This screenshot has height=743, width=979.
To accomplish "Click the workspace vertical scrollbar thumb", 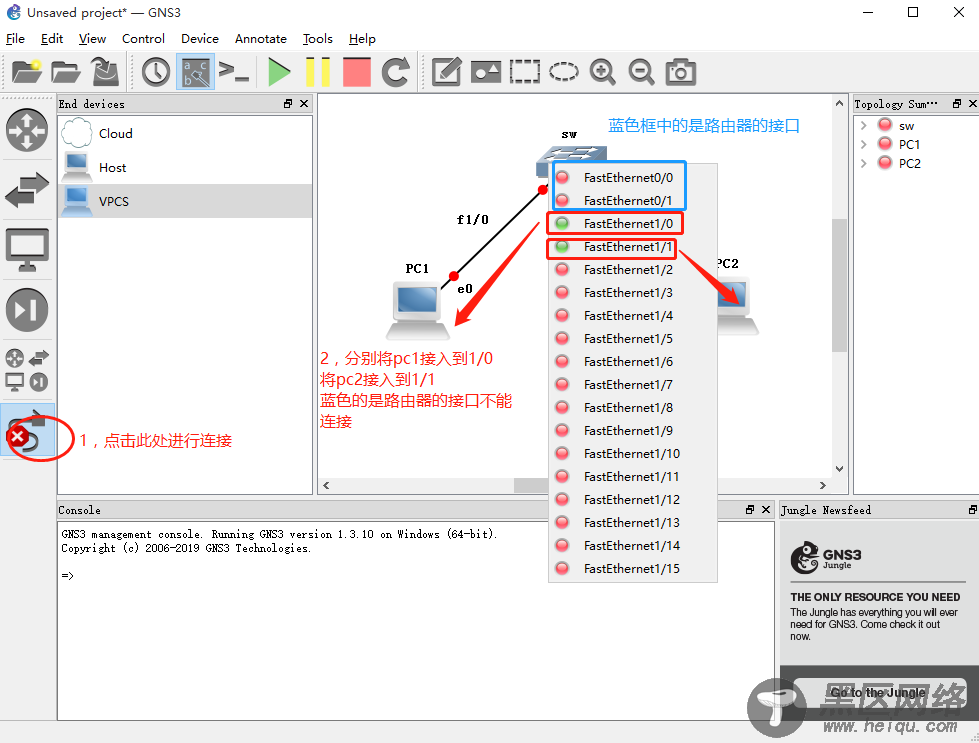I will coord(839,285).
